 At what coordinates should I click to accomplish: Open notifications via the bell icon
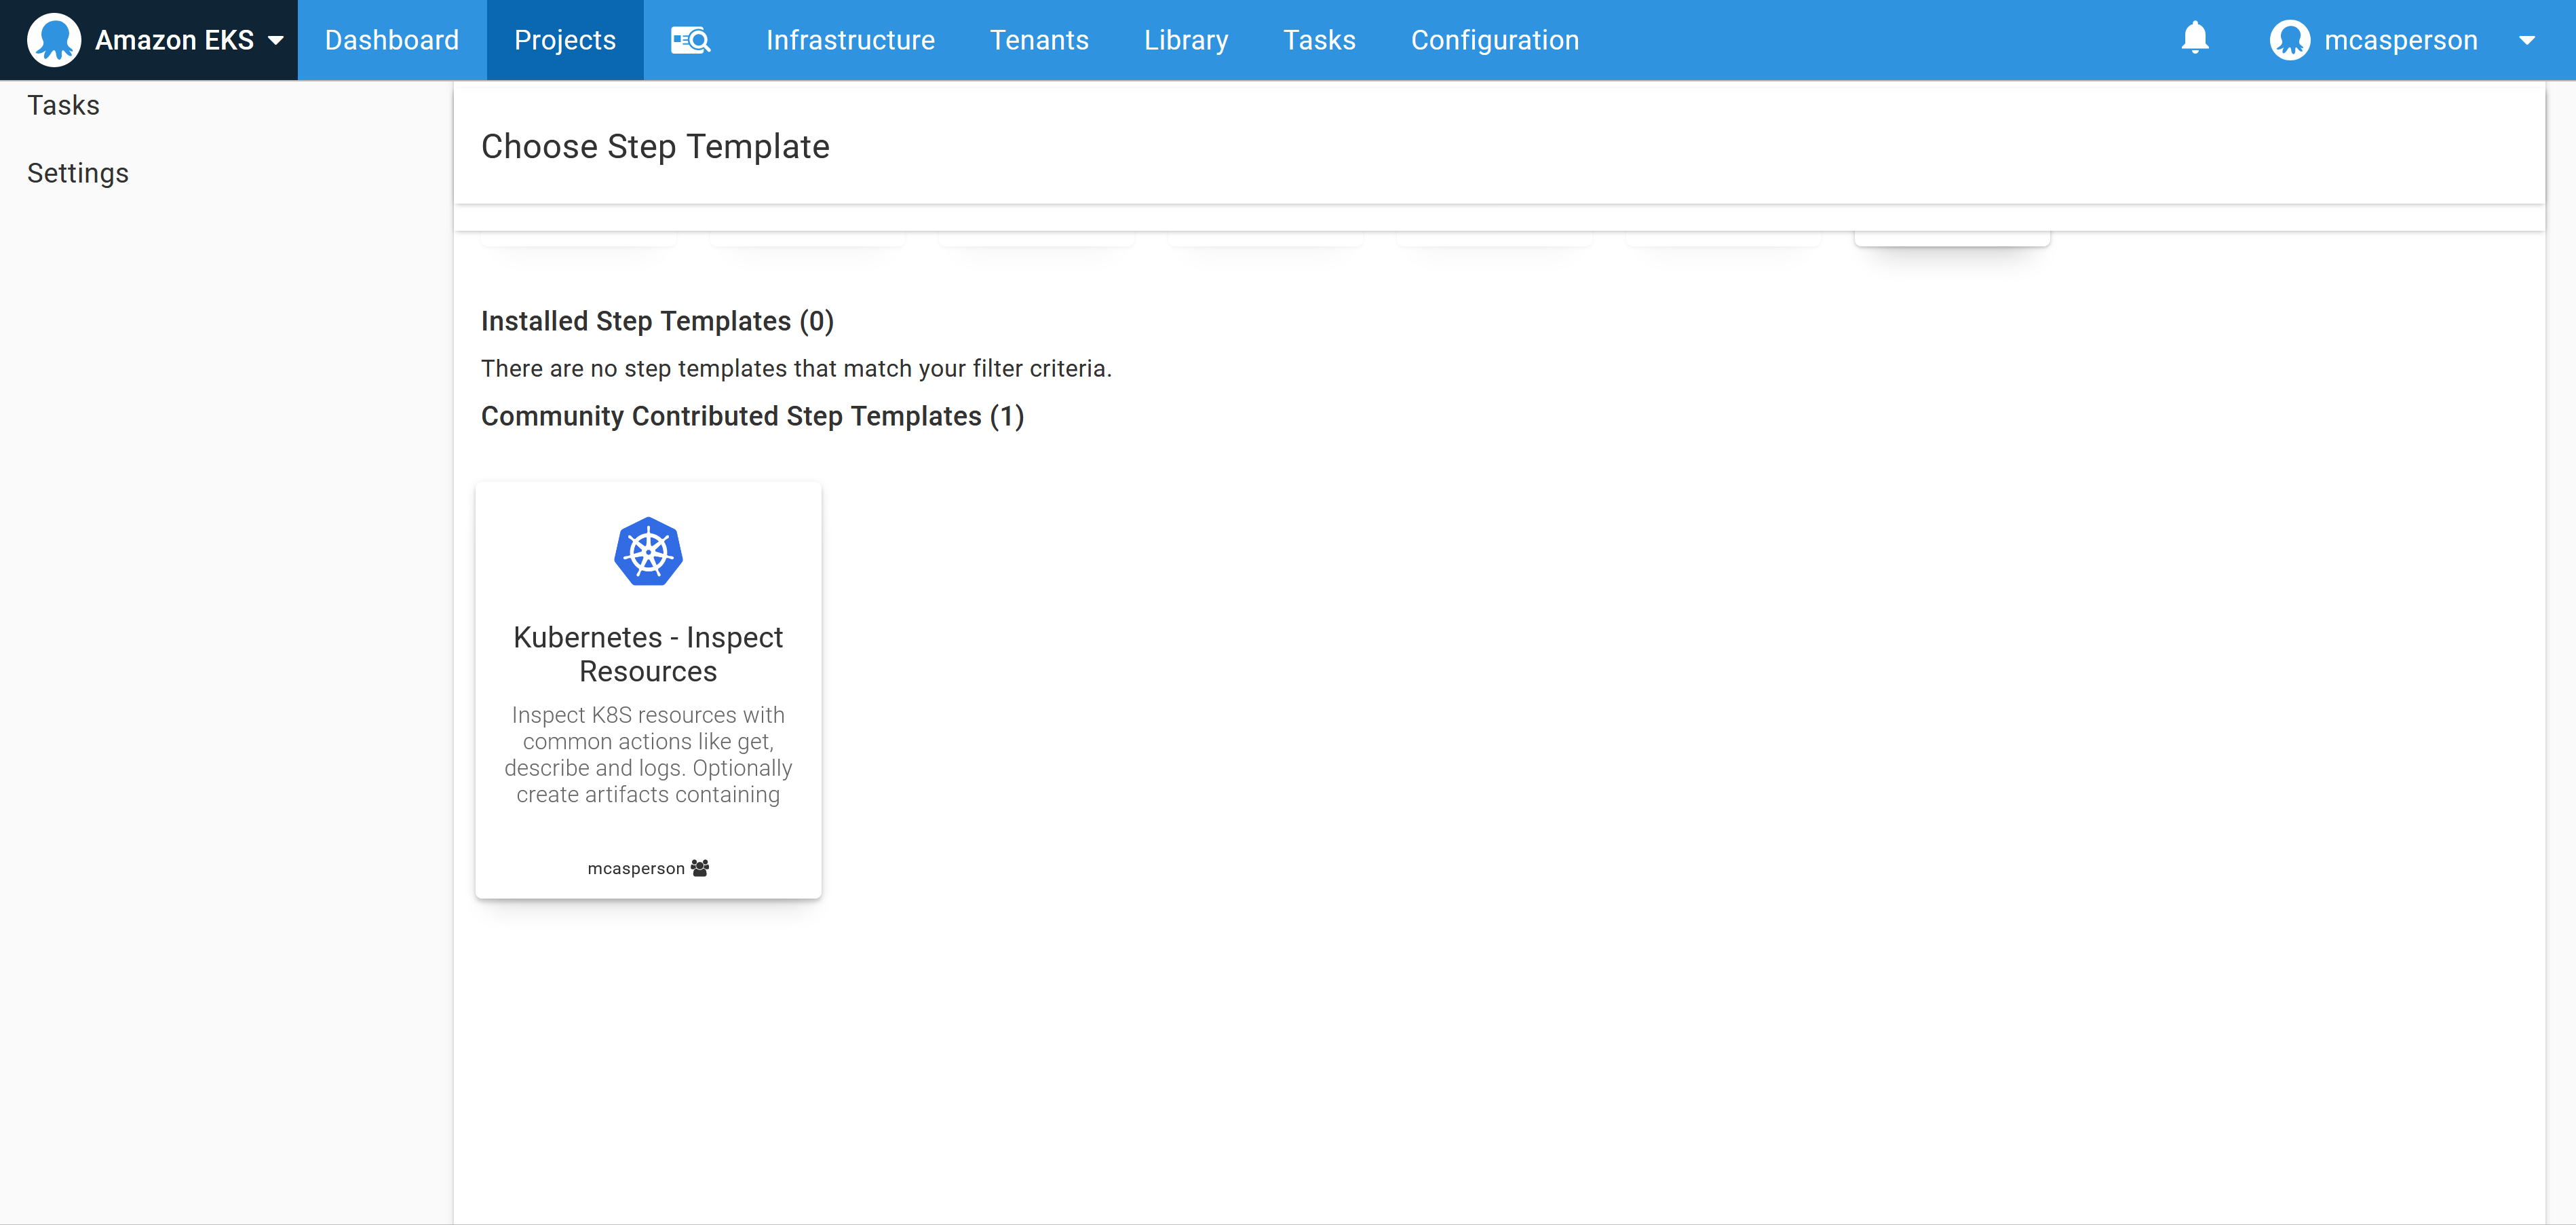[x=2195, y=38]
